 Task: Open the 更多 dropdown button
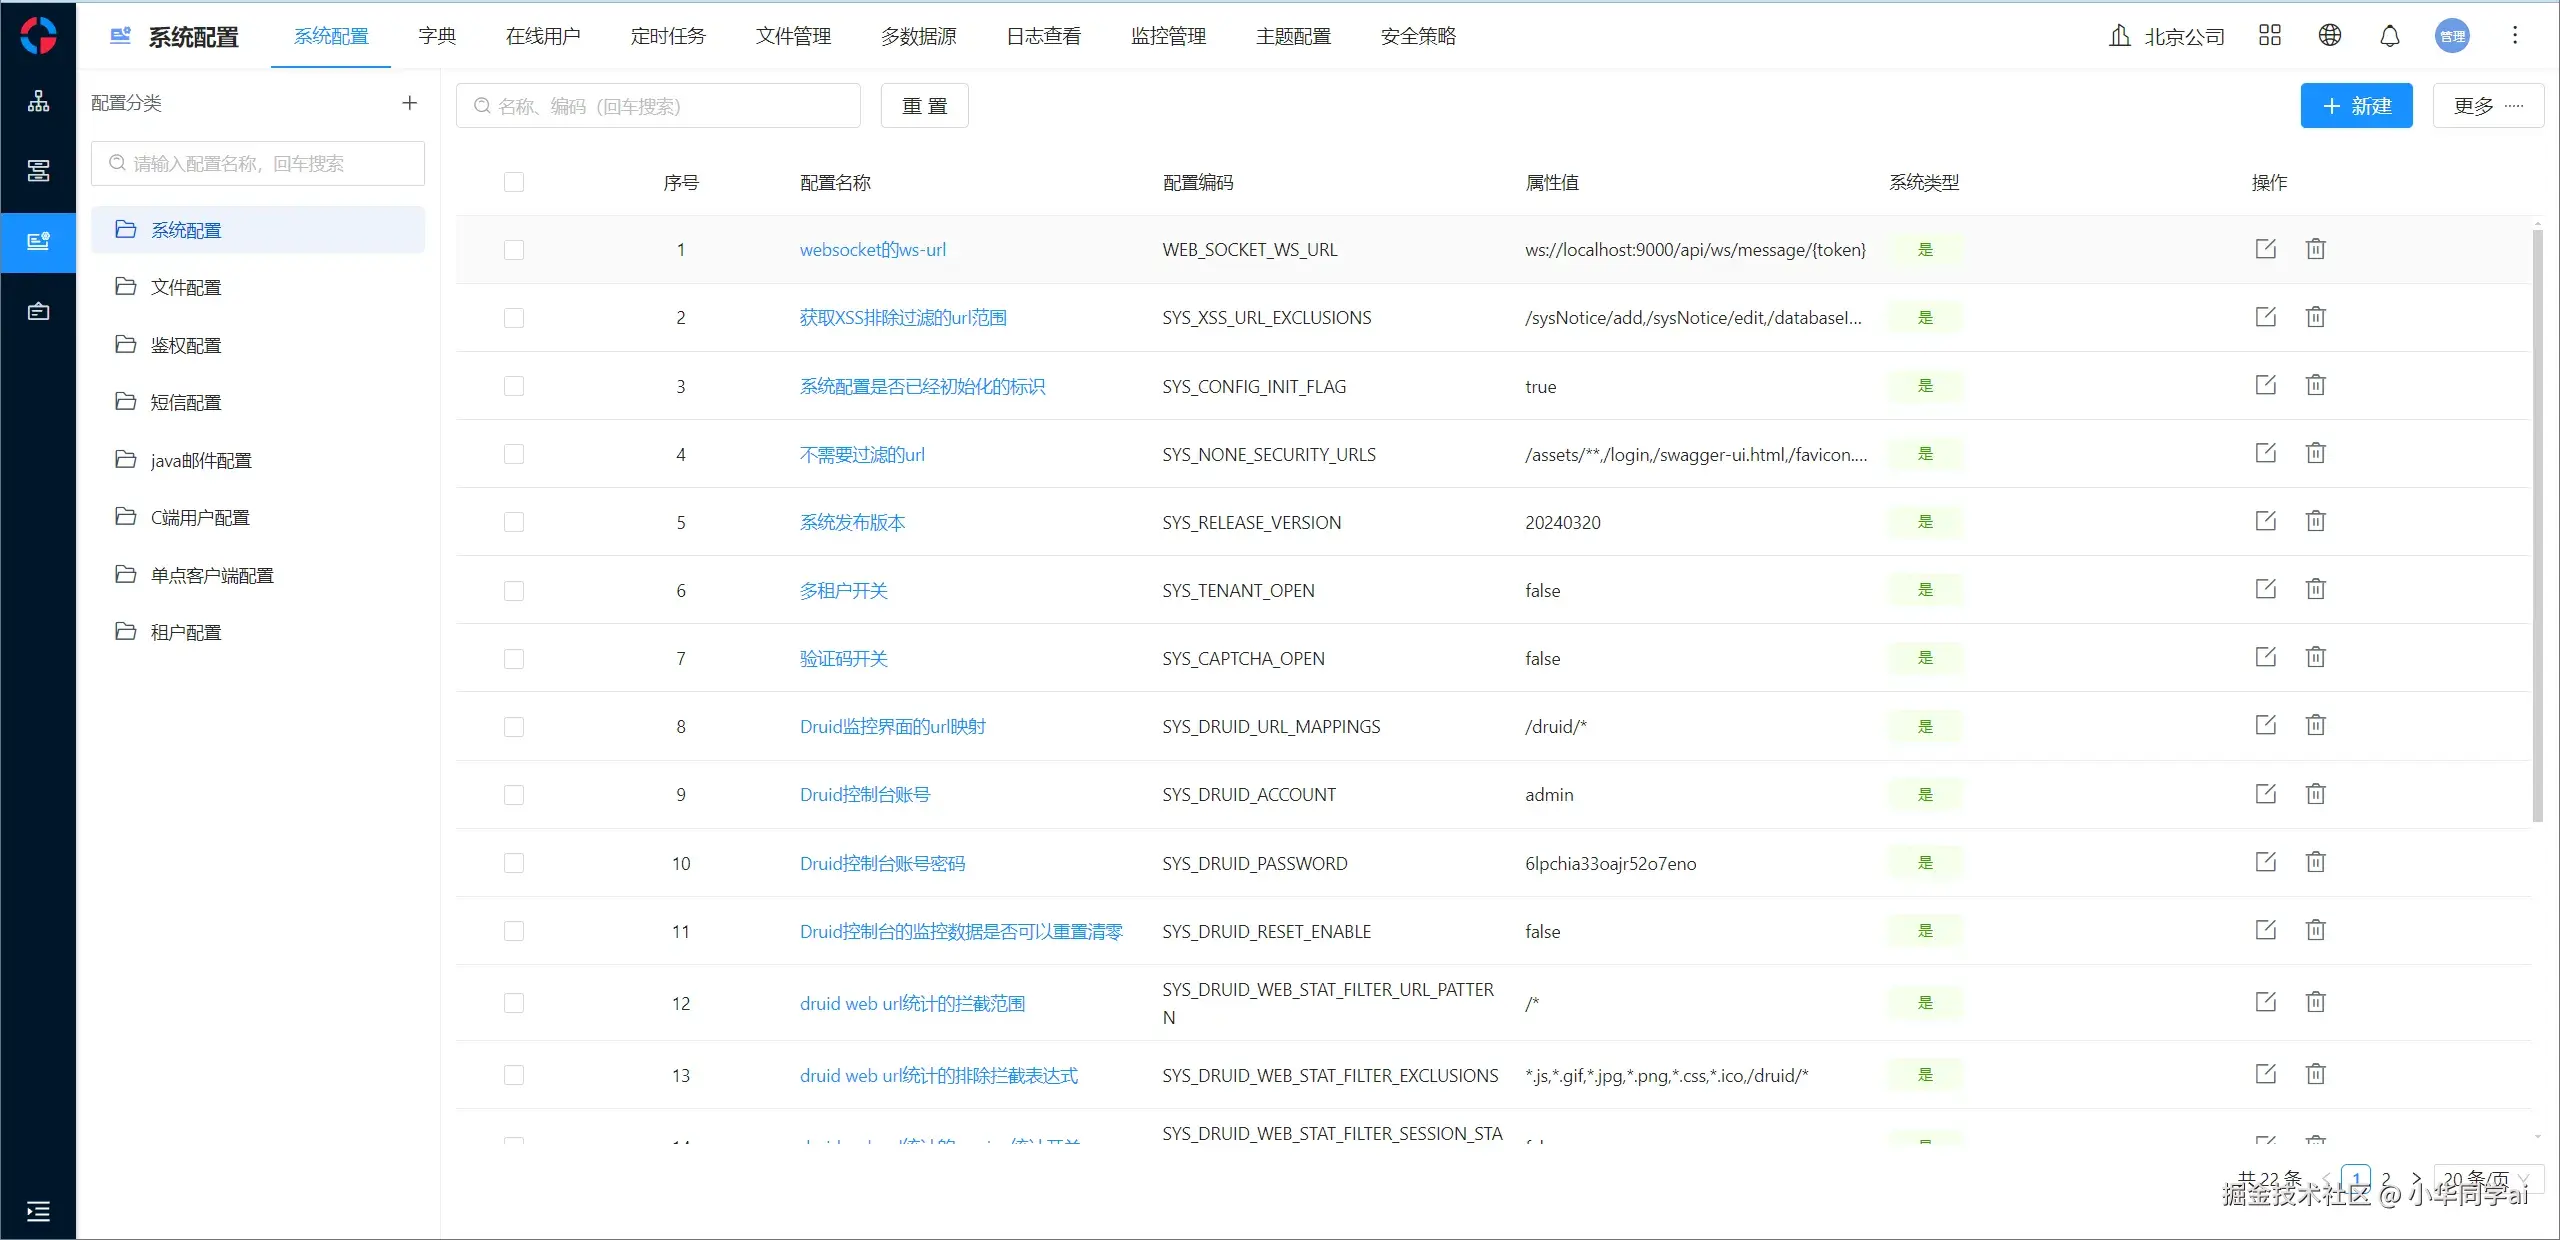(2487, 106)
